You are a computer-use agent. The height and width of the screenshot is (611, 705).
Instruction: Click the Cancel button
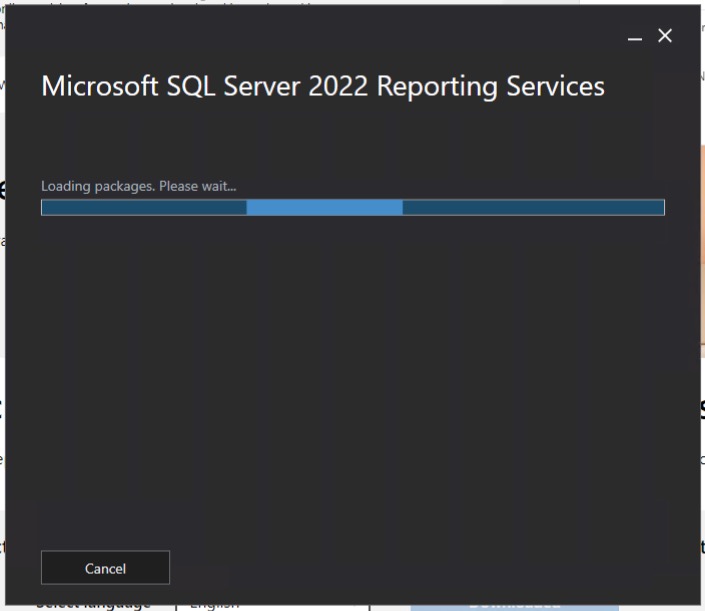click(105, 568)
